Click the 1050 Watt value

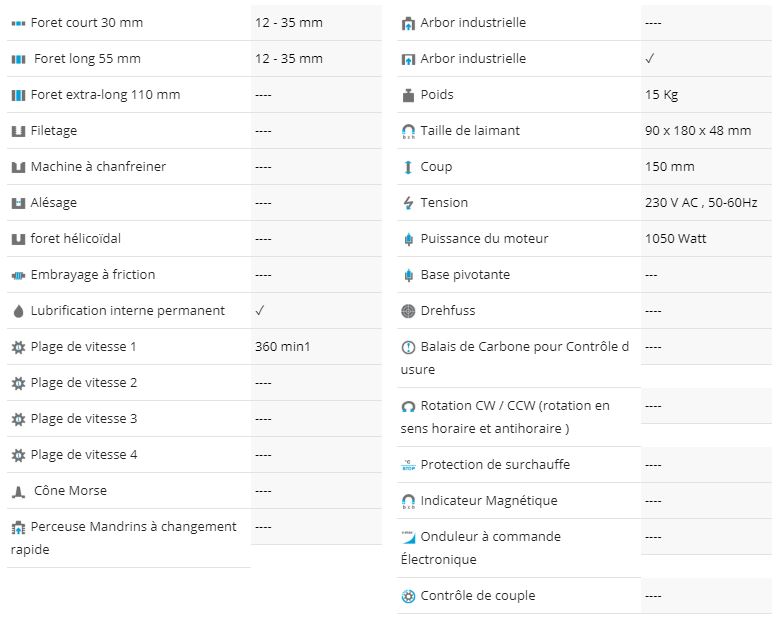pyautogui.click(x=675, y=238)
